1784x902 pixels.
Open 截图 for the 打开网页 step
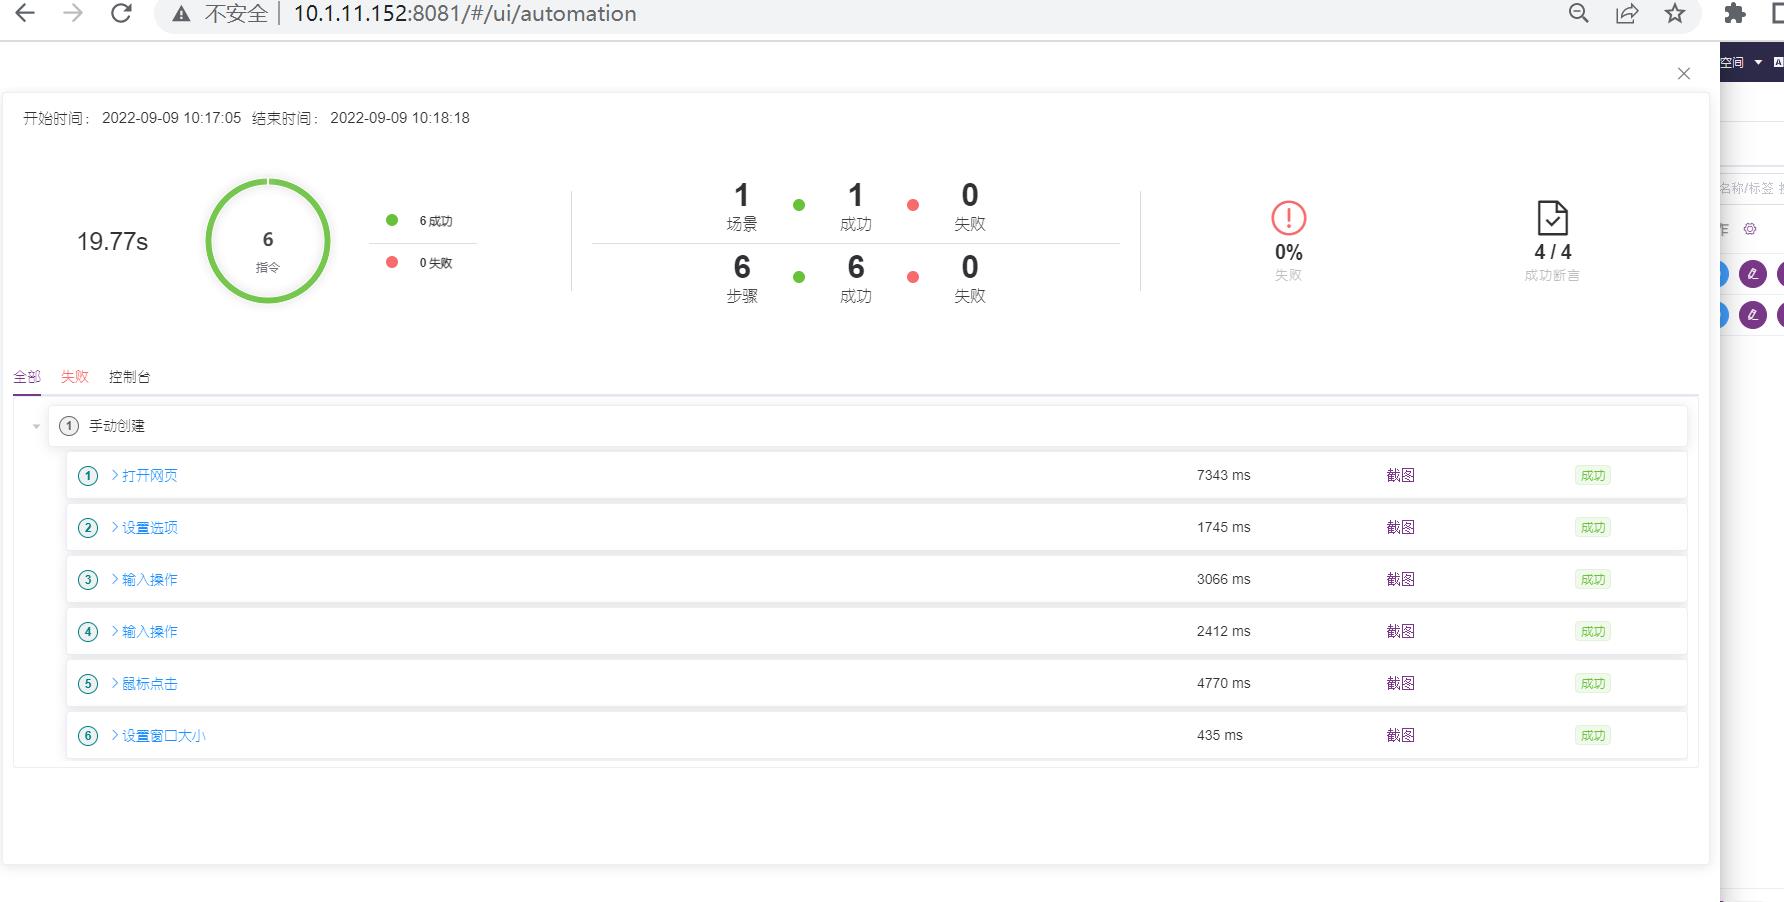click(x=1400, y=475)
